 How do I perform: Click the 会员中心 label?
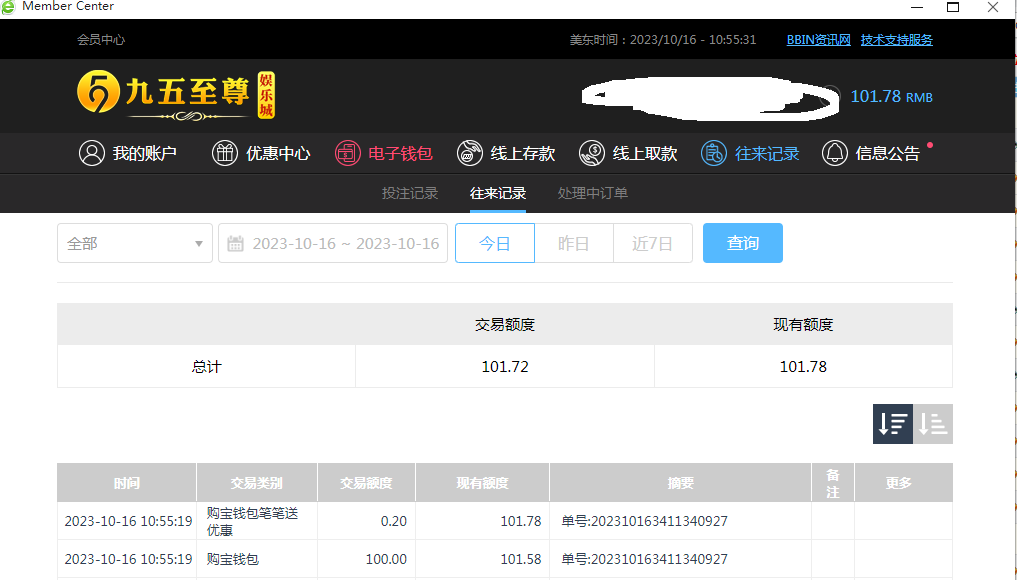(x=101, y=40)
